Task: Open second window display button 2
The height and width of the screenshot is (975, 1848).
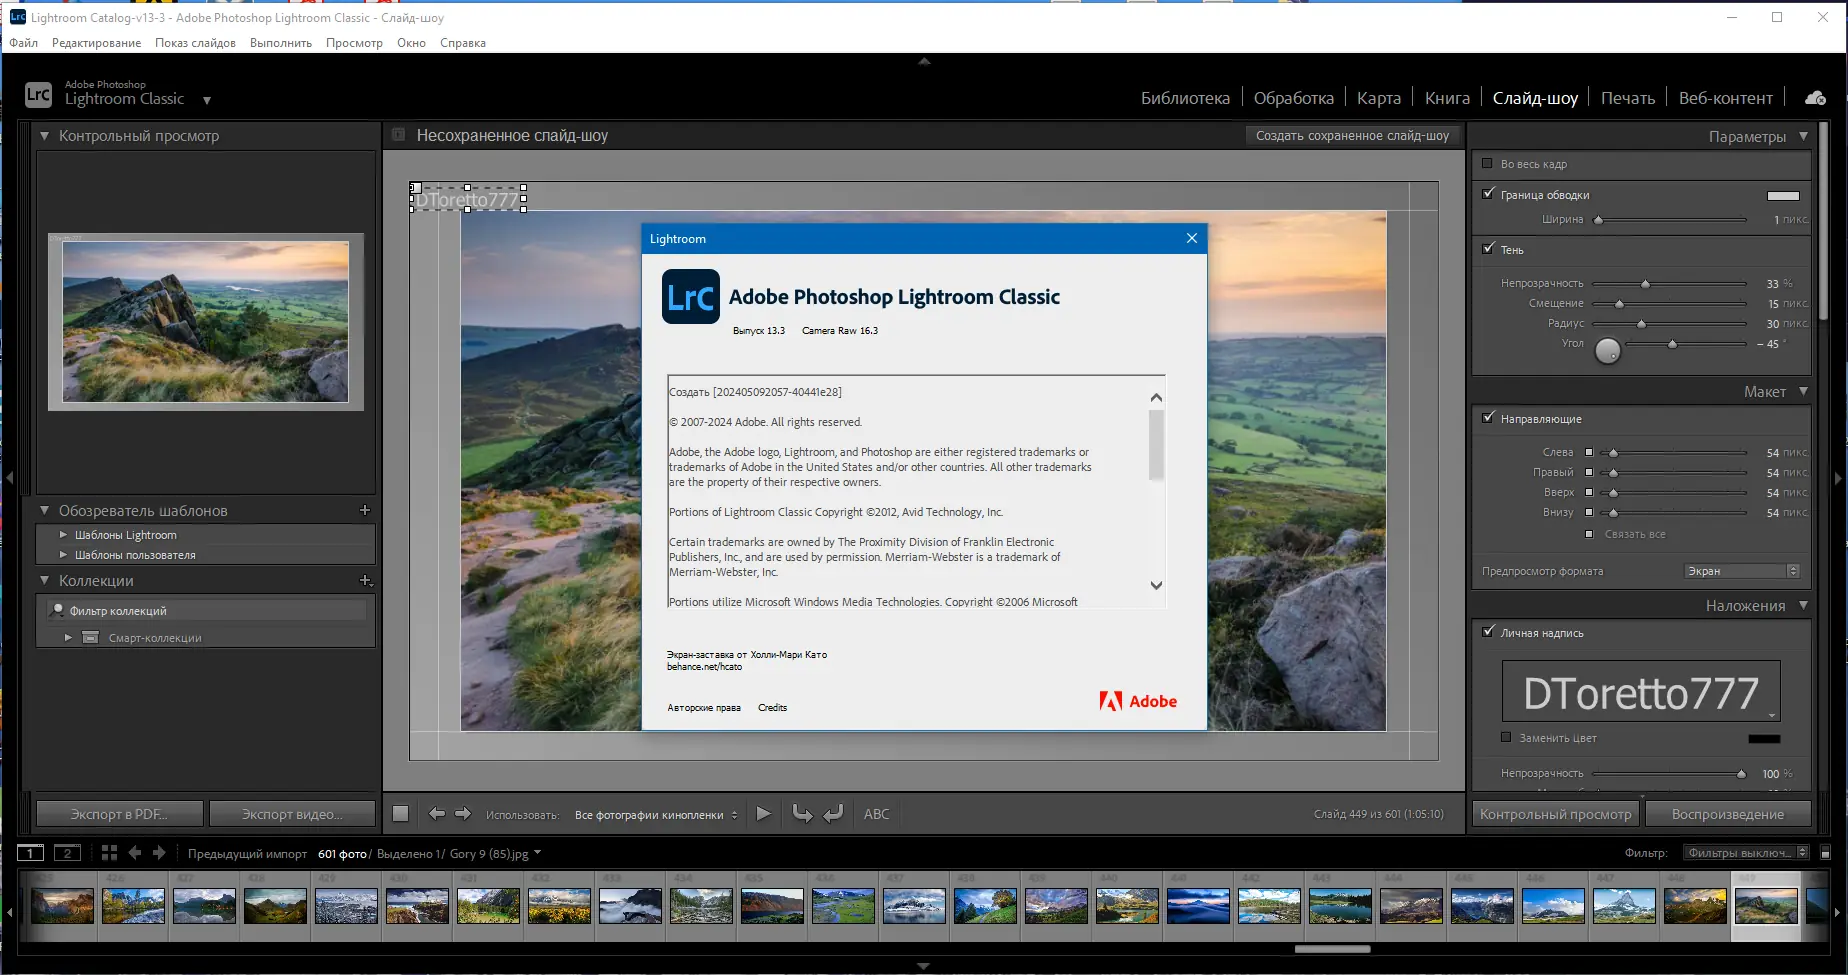Action: click(68, 853)
